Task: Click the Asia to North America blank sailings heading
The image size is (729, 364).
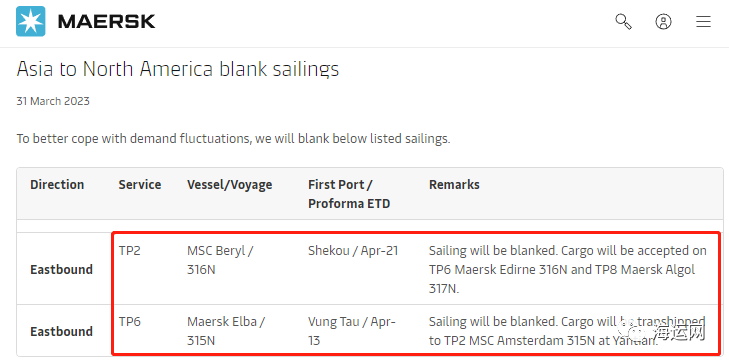Action: point(178,69)
